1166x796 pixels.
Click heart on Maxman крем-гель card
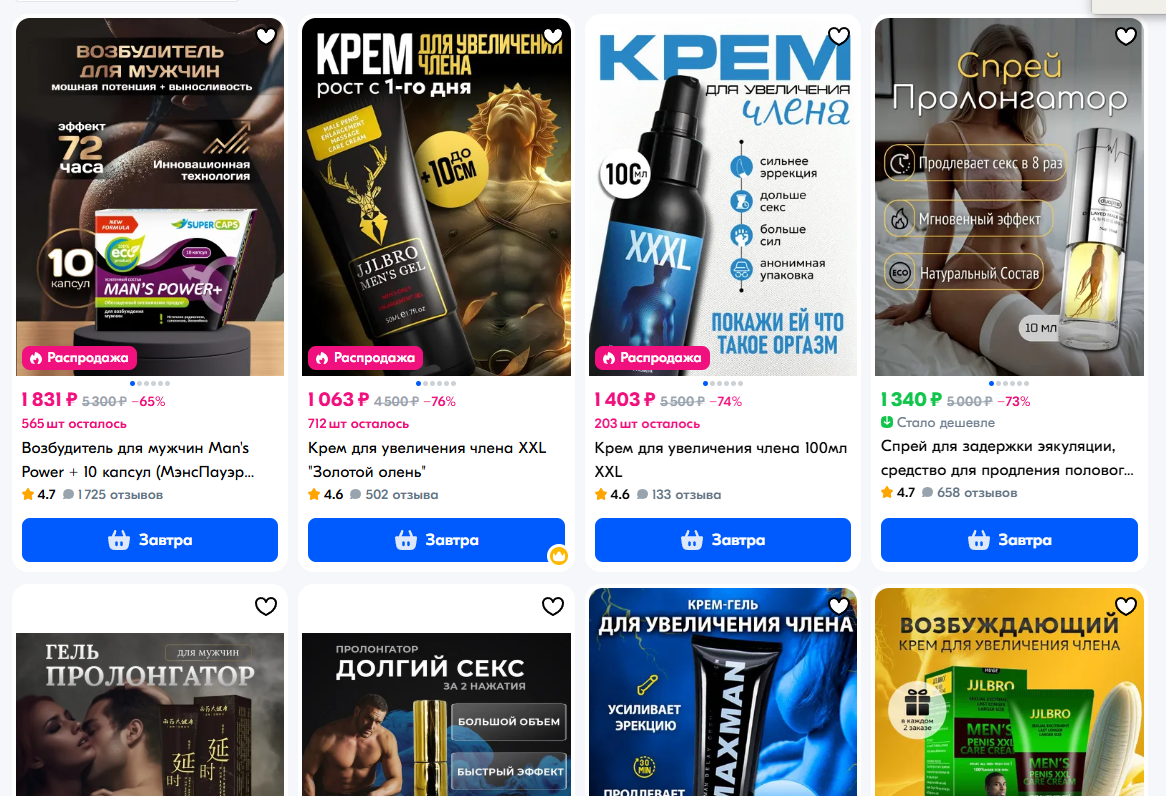839,606
